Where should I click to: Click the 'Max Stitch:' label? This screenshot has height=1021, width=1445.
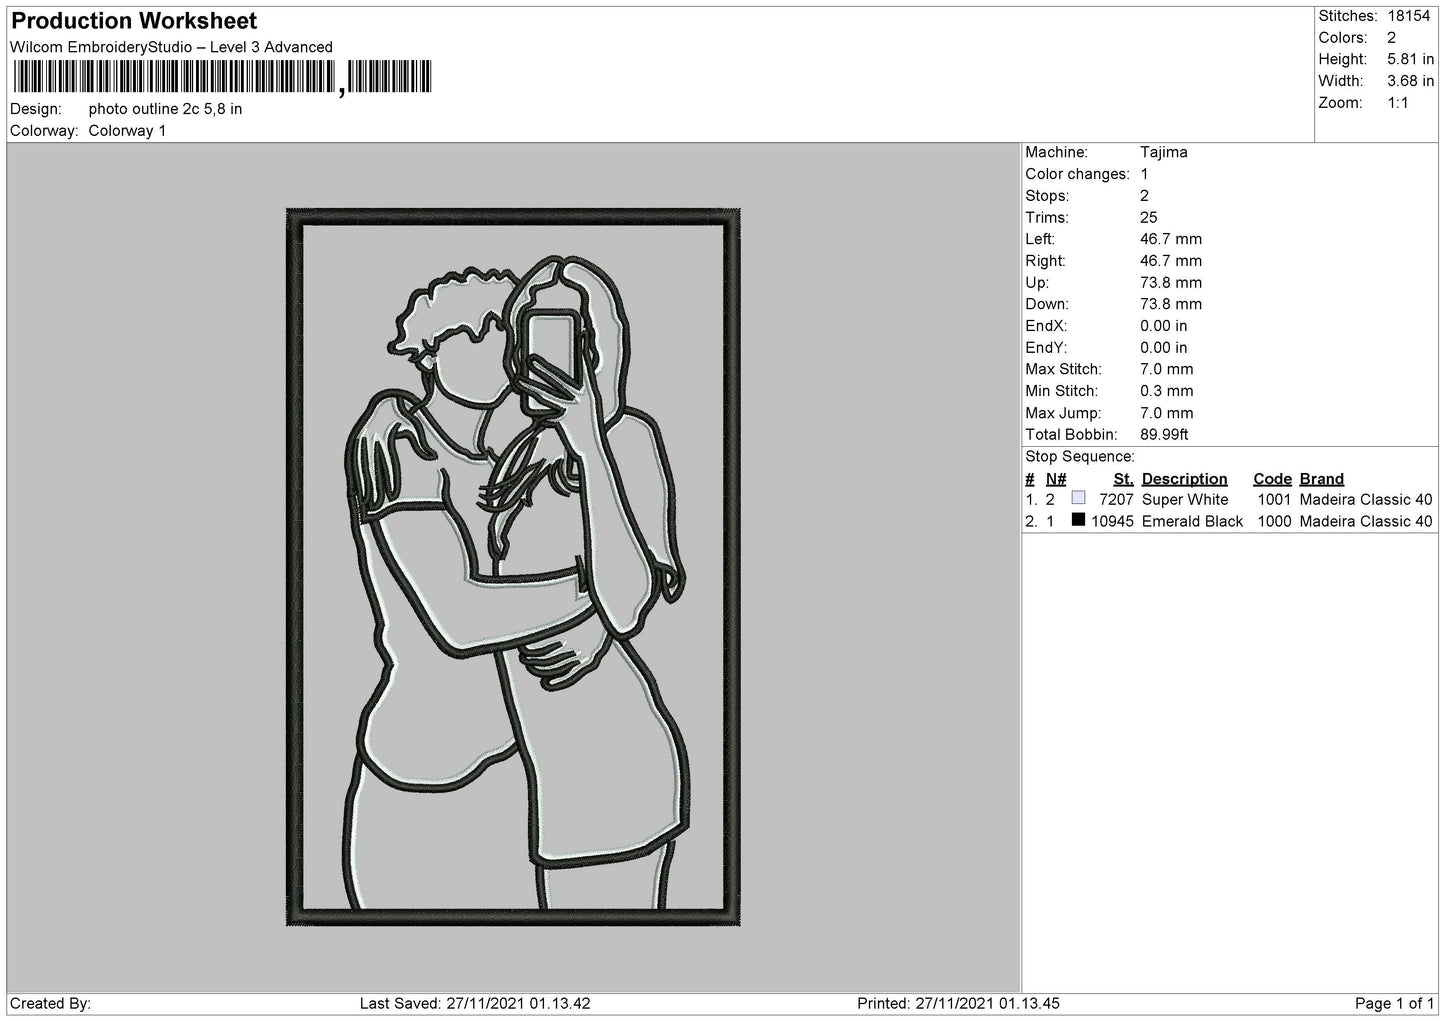point(1061,370)
